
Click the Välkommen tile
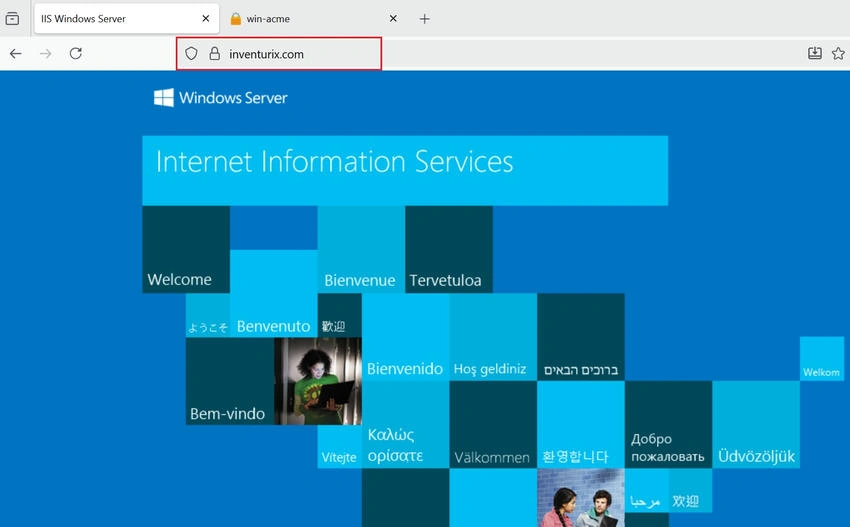pos(493,425)
